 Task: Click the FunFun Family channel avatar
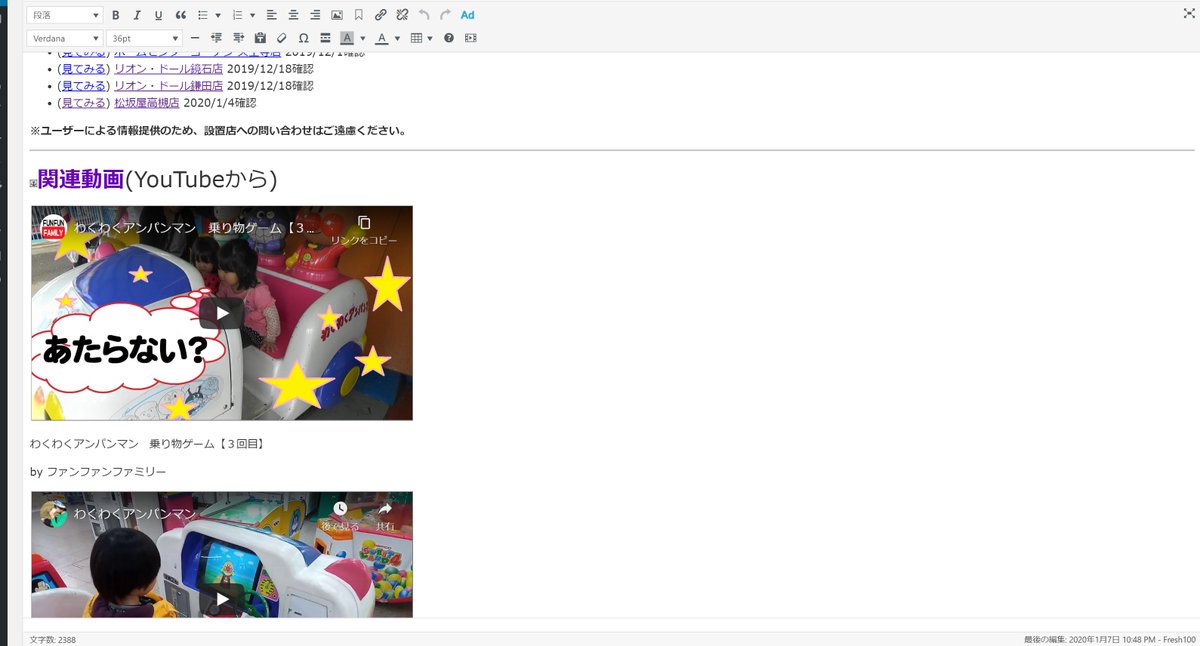tap(53, 227)
